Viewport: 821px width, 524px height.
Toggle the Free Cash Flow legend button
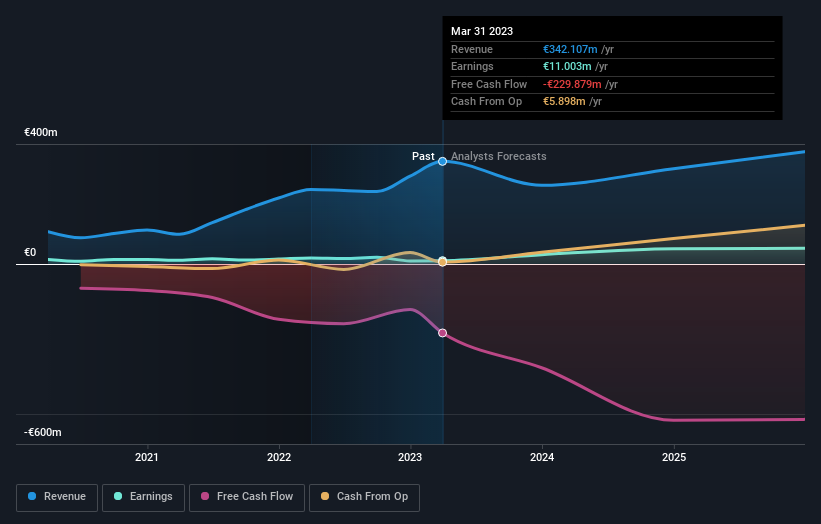coord(247,497)
